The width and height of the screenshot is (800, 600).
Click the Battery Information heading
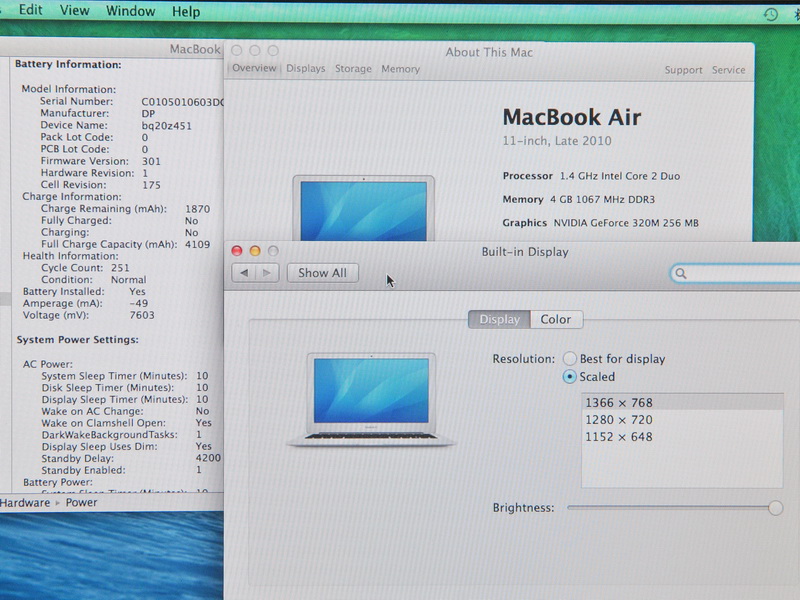68,64
